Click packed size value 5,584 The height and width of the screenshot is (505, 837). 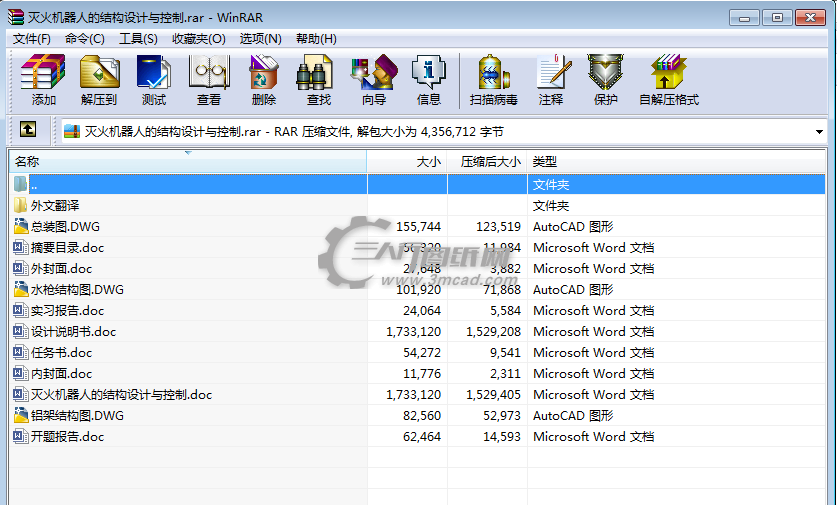pyautogui.click(x=505, y=311)
